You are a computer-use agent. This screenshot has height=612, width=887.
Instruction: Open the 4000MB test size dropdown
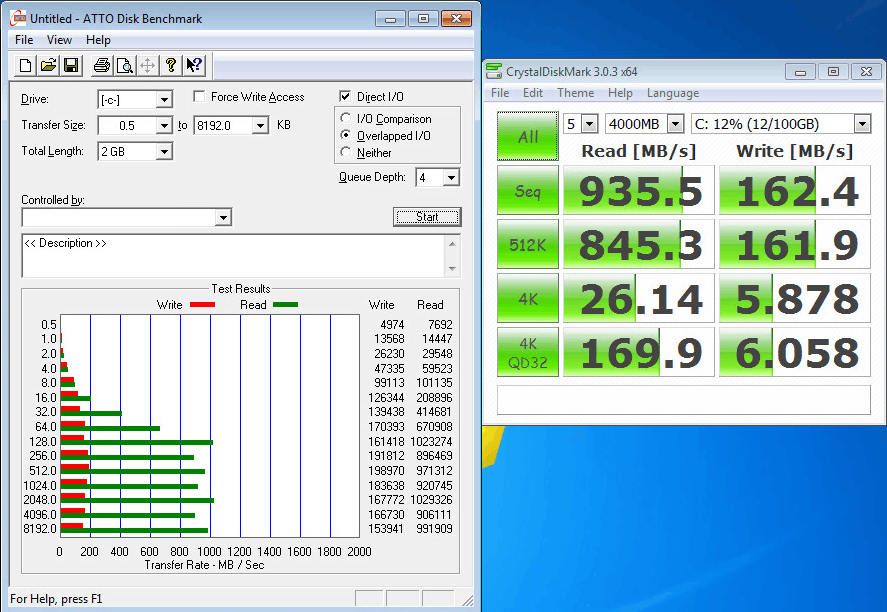tap(675, 124)
